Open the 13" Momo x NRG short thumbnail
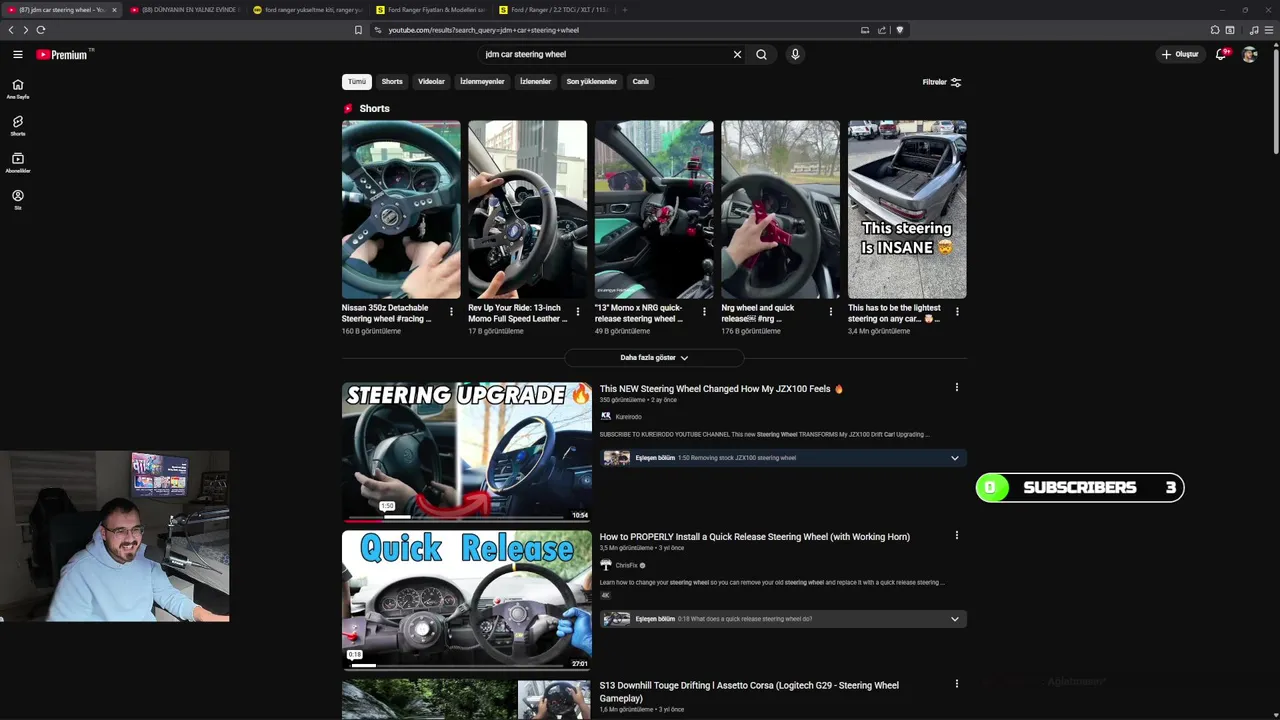This screenshot has height=720, width=1280. (654, 209)
